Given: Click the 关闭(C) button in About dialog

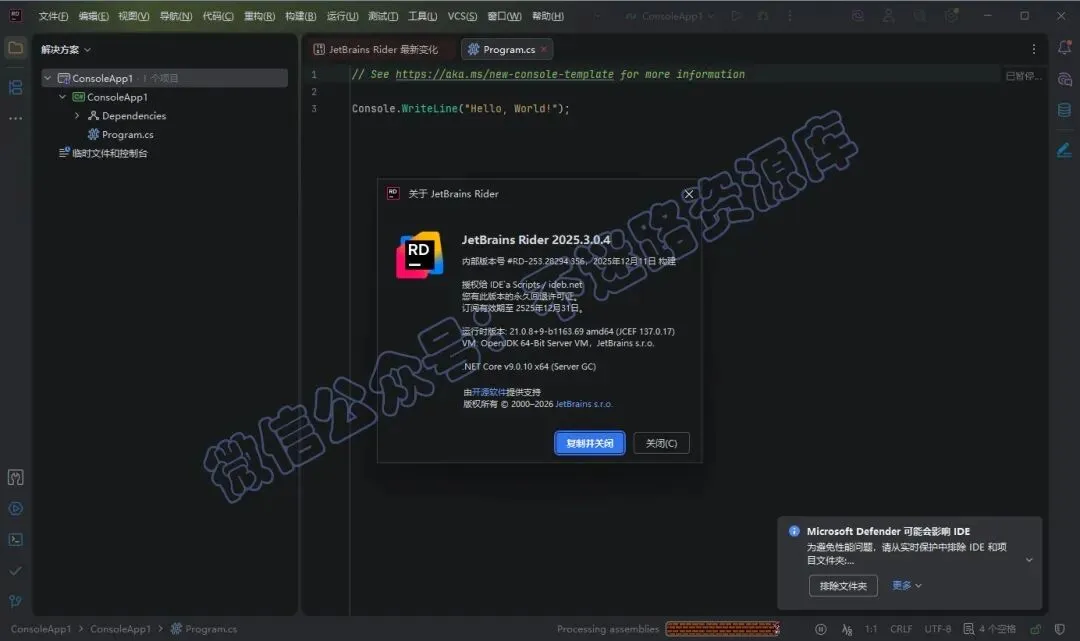Looking at the screenshot, I should (x=661, y=443).
